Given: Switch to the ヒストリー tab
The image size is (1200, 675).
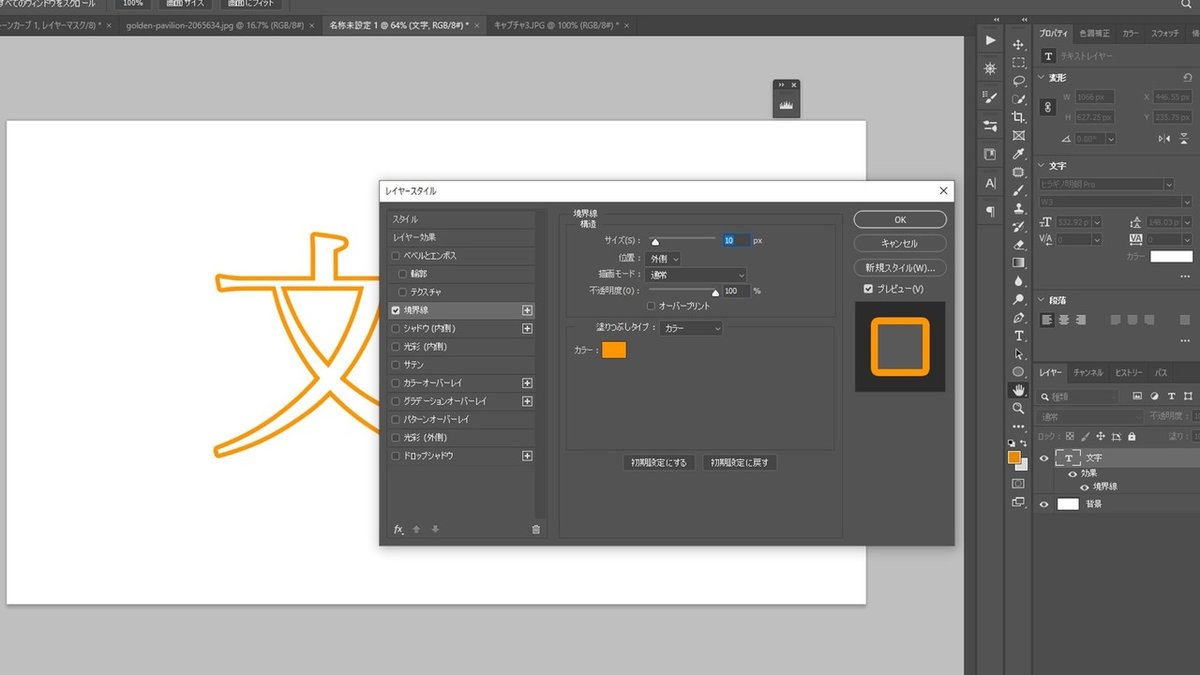Looking at the screenshot, I should pos(1129,373).
